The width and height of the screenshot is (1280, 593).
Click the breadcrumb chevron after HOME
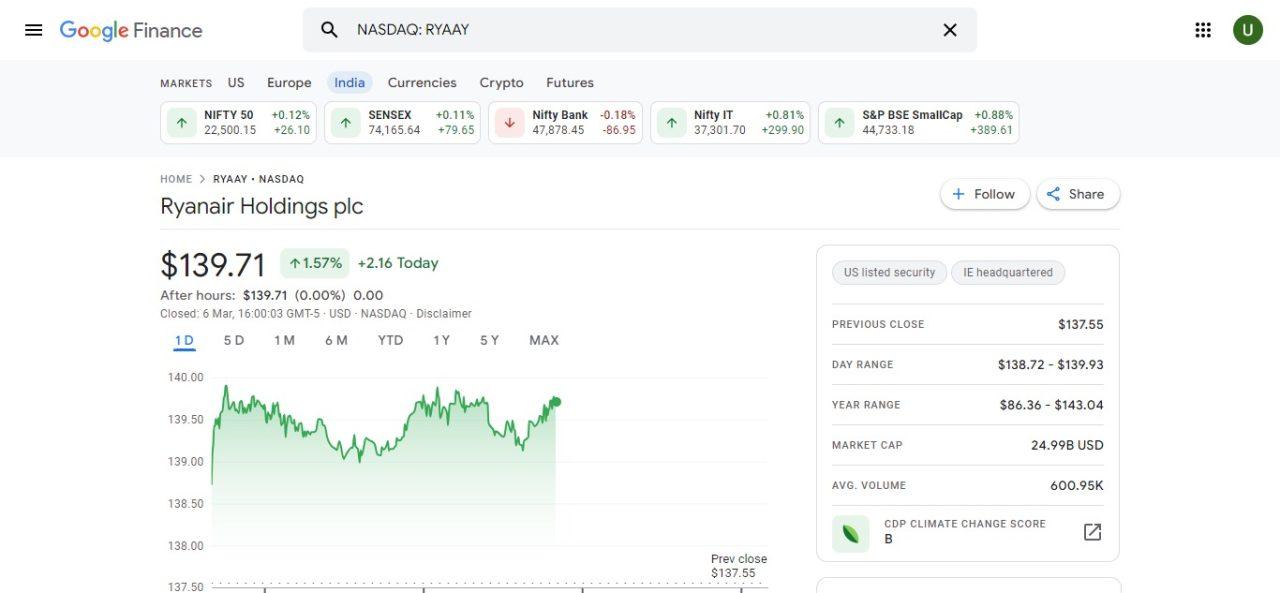202,179
